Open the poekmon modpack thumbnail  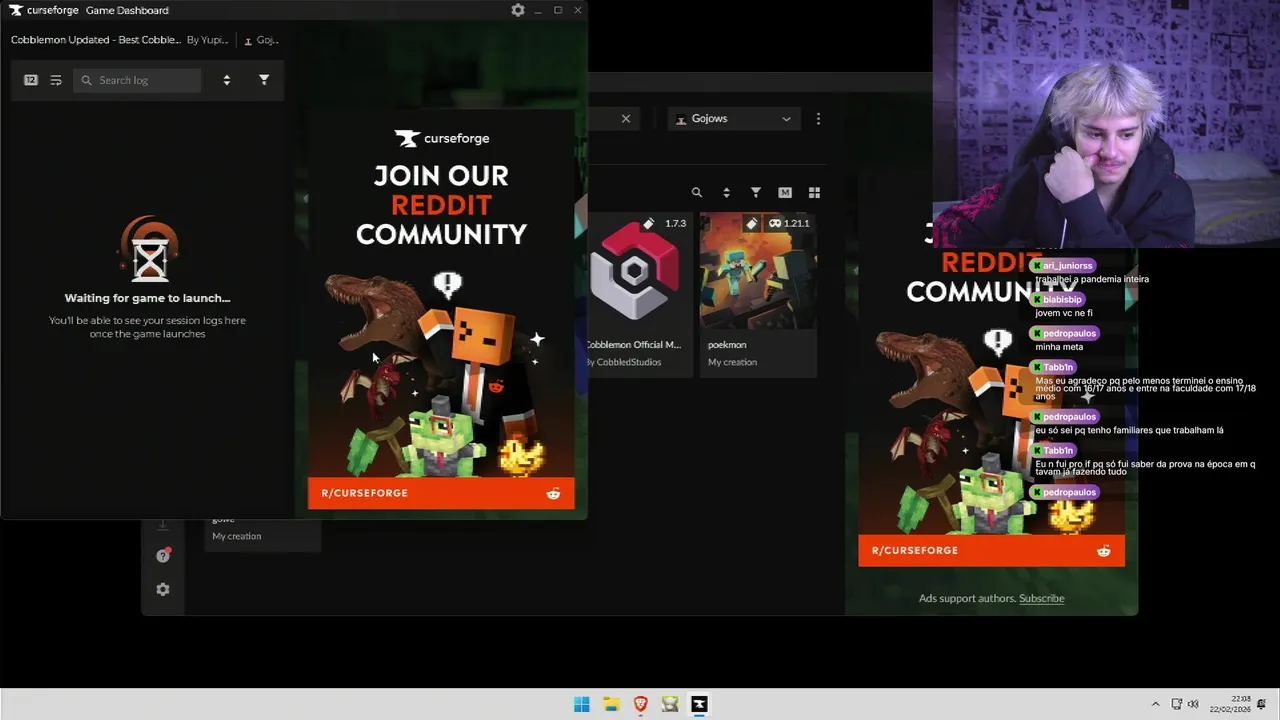tap(758, 270)
